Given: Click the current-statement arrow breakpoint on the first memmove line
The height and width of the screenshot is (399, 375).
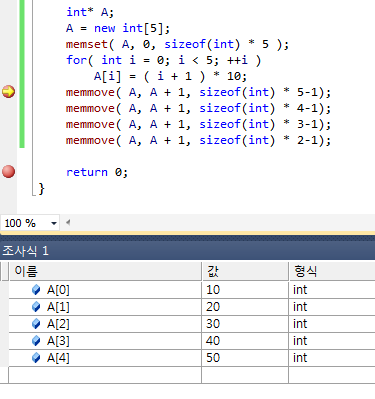Looking at the screenshot, I should click(x=8, y=92).
